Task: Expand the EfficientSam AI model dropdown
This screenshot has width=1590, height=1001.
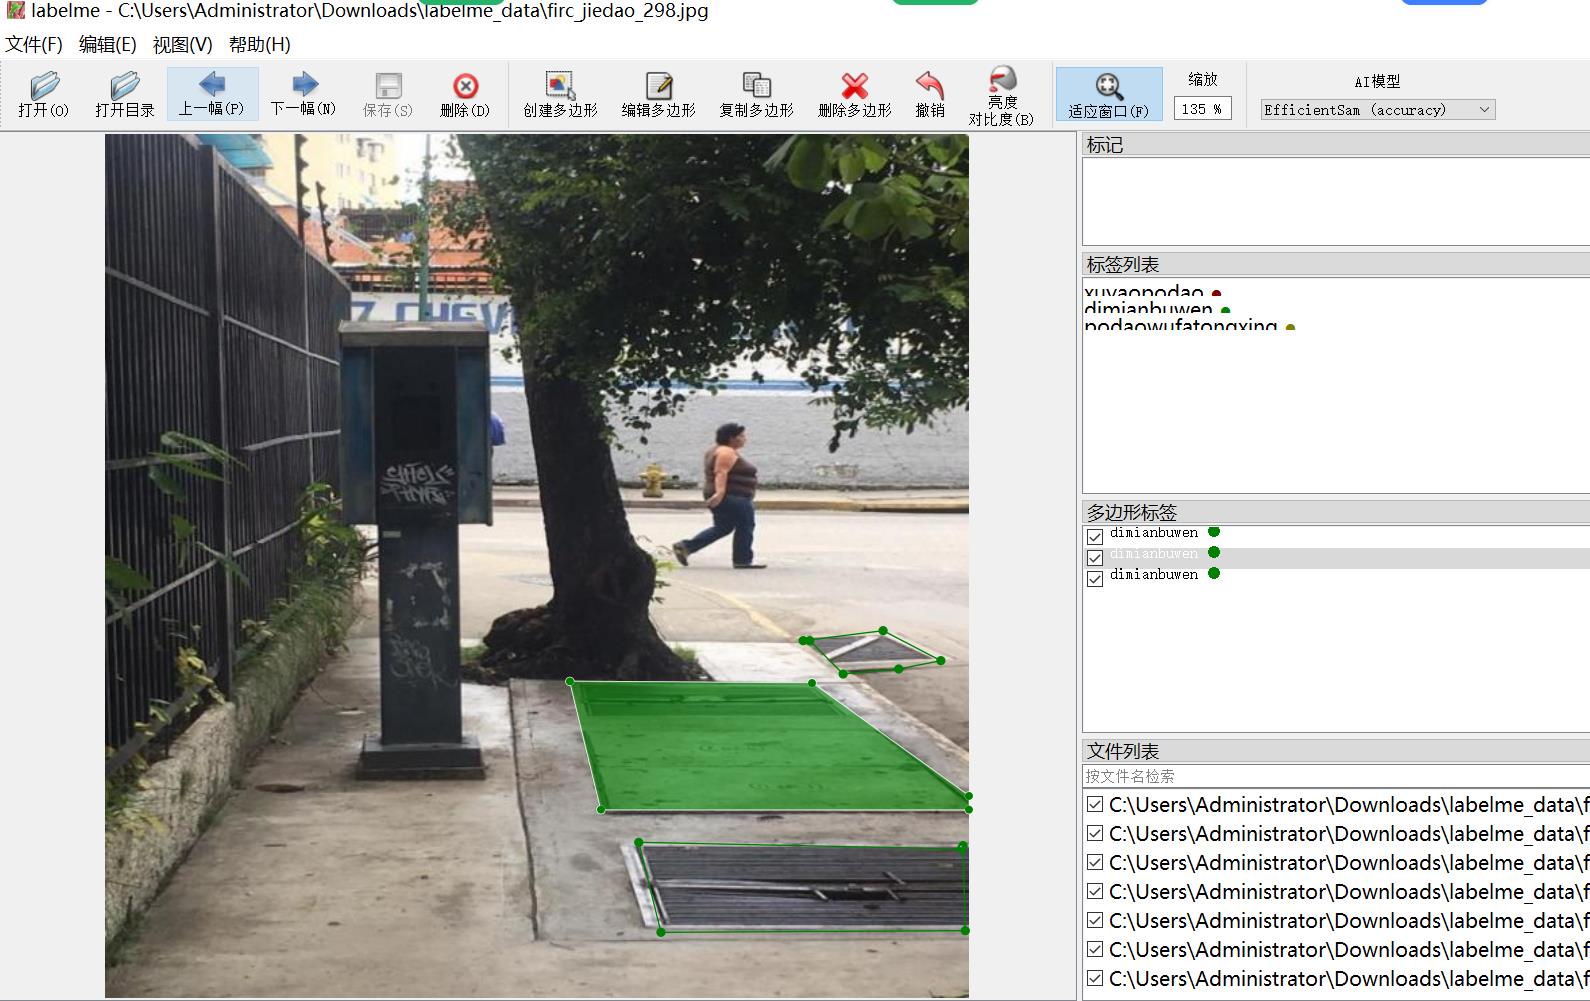Action: click(1377, 110)
